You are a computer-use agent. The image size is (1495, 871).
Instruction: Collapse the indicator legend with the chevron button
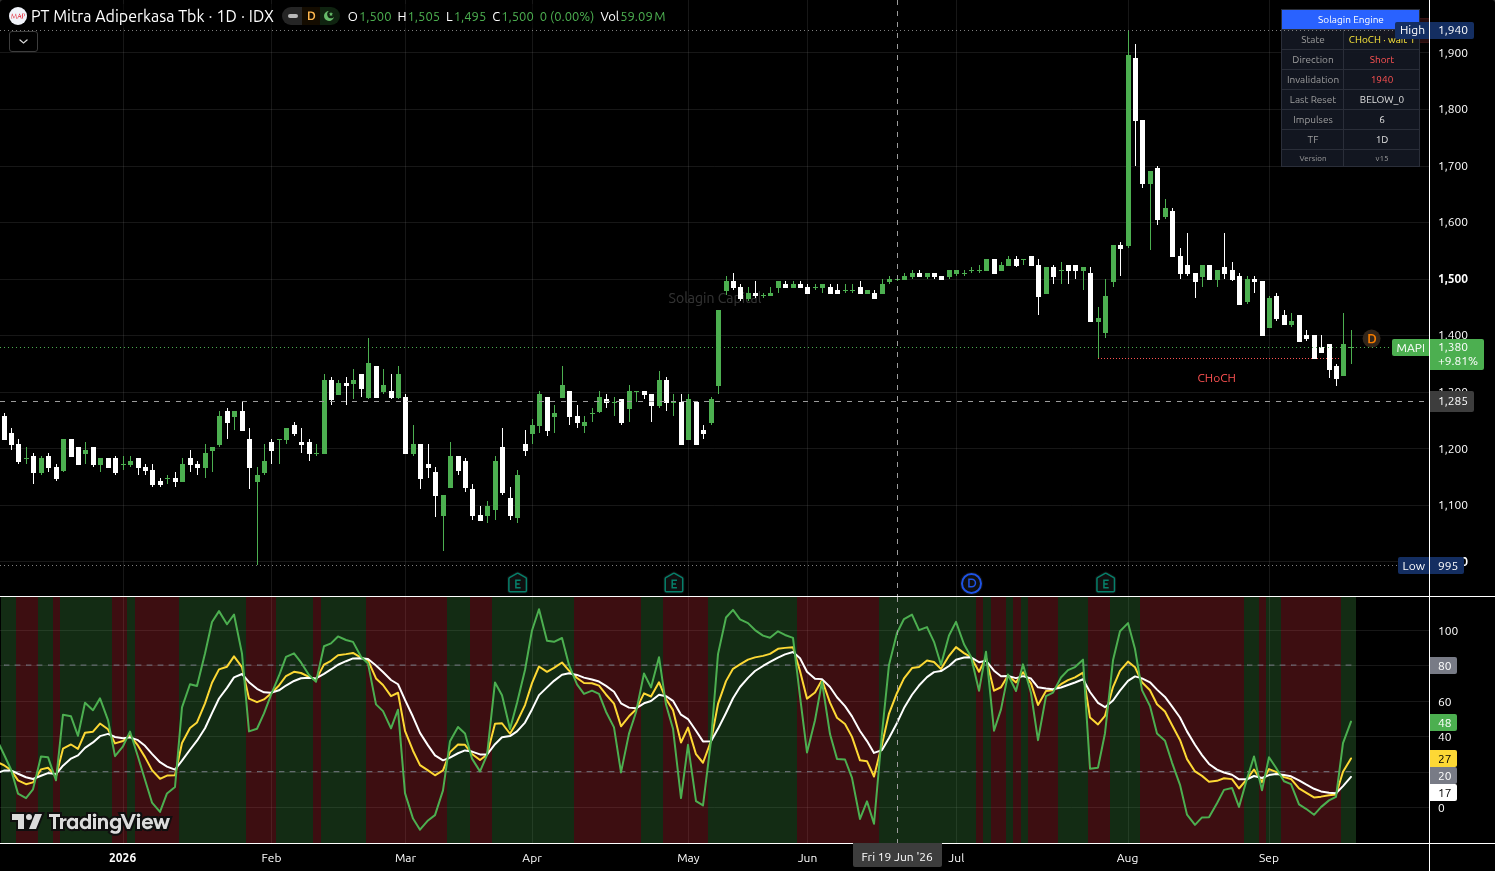click(23, 41)
